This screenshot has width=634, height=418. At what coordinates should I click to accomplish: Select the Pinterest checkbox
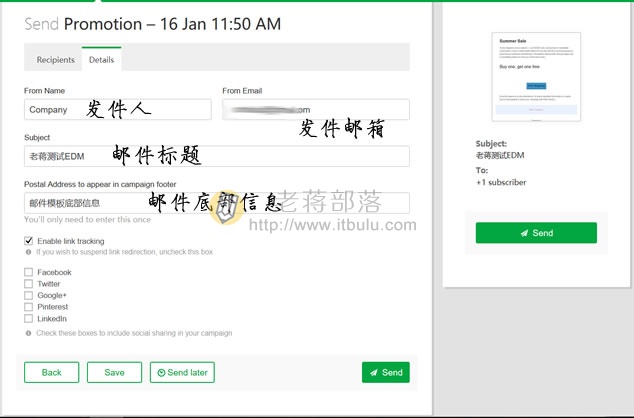(28, 307)
